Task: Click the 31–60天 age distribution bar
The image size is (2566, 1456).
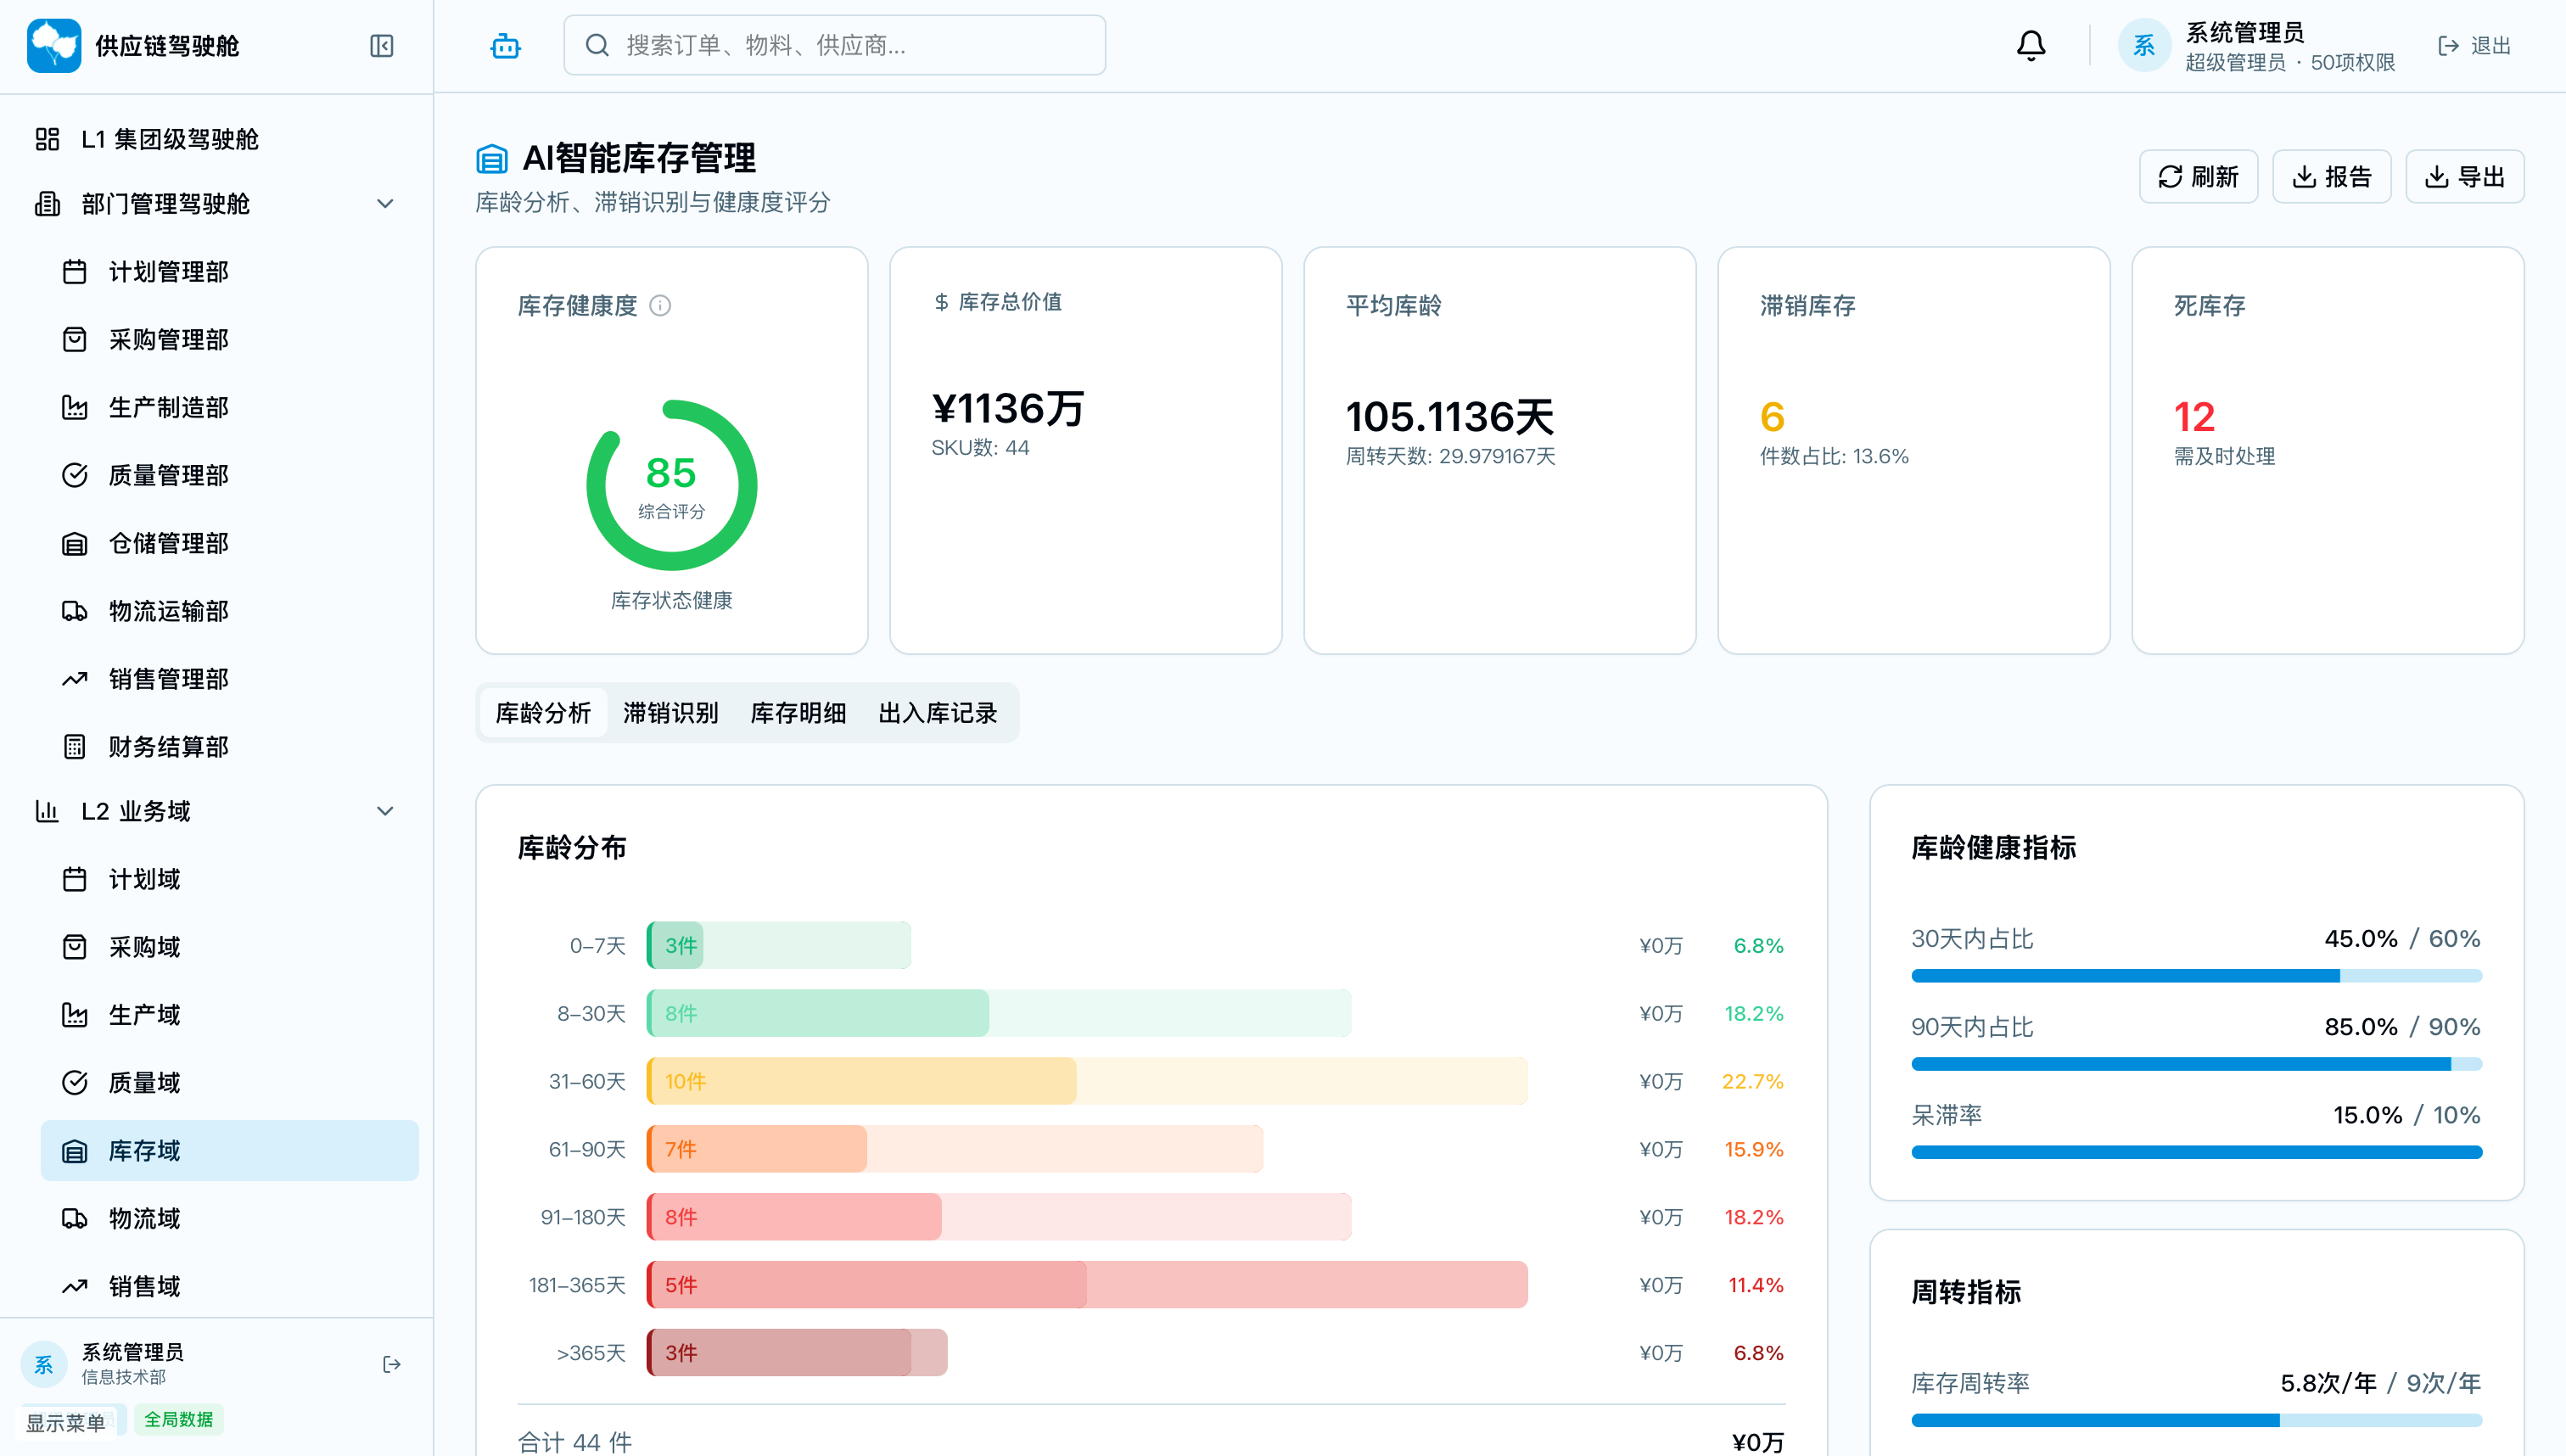Action: 1087,1082
